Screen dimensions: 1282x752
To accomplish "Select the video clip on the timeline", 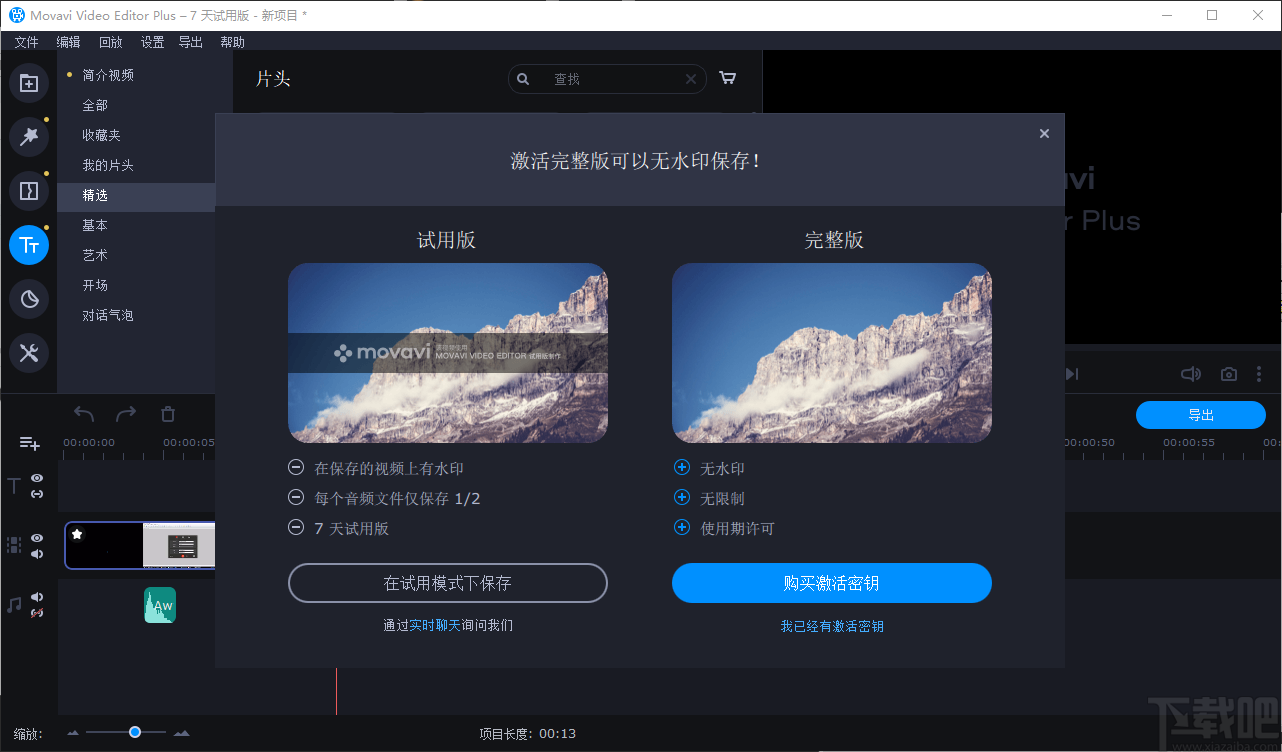I will pos(140,546).
